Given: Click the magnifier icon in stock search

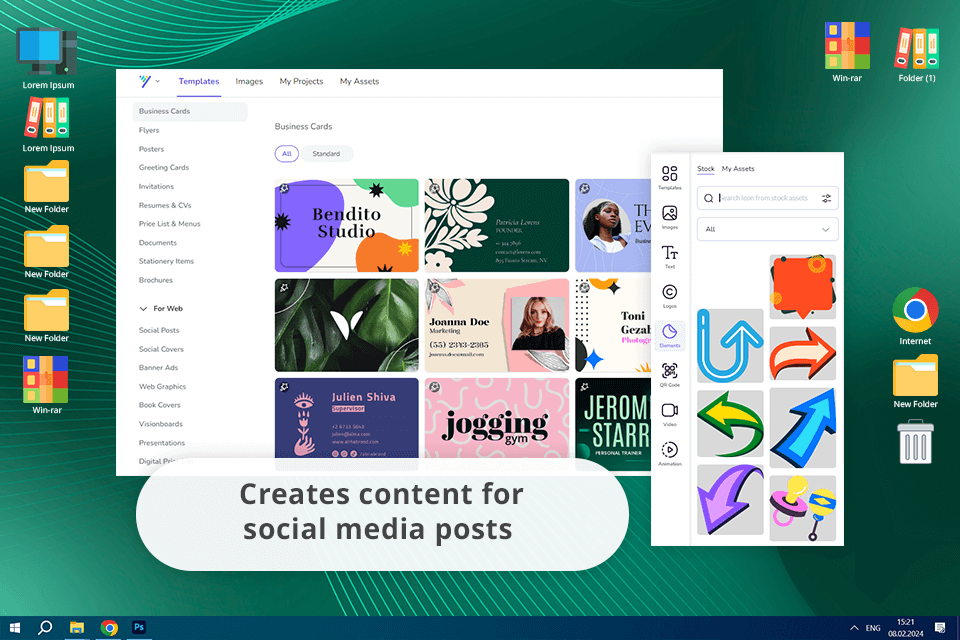Looking at the screenshot, I should pos(708,198).
